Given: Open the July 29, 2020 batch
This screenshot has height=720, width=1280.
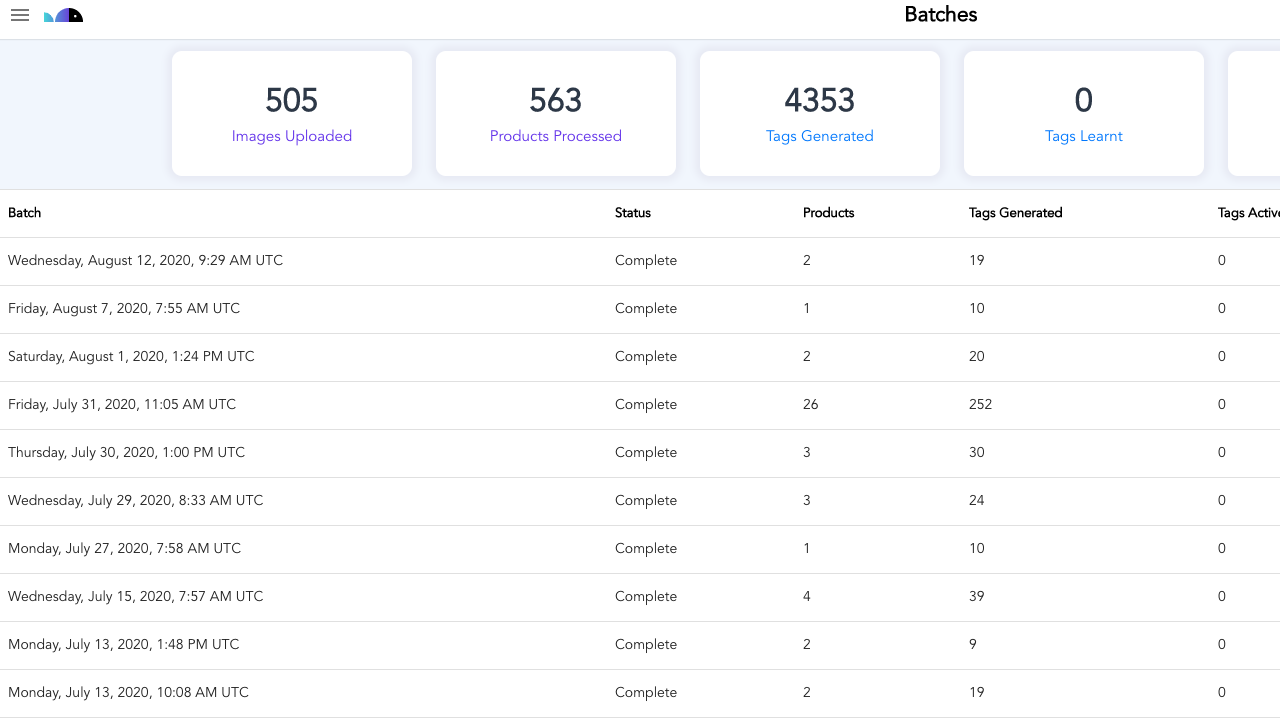Looking at the screenshot, I should pos(136,501).
